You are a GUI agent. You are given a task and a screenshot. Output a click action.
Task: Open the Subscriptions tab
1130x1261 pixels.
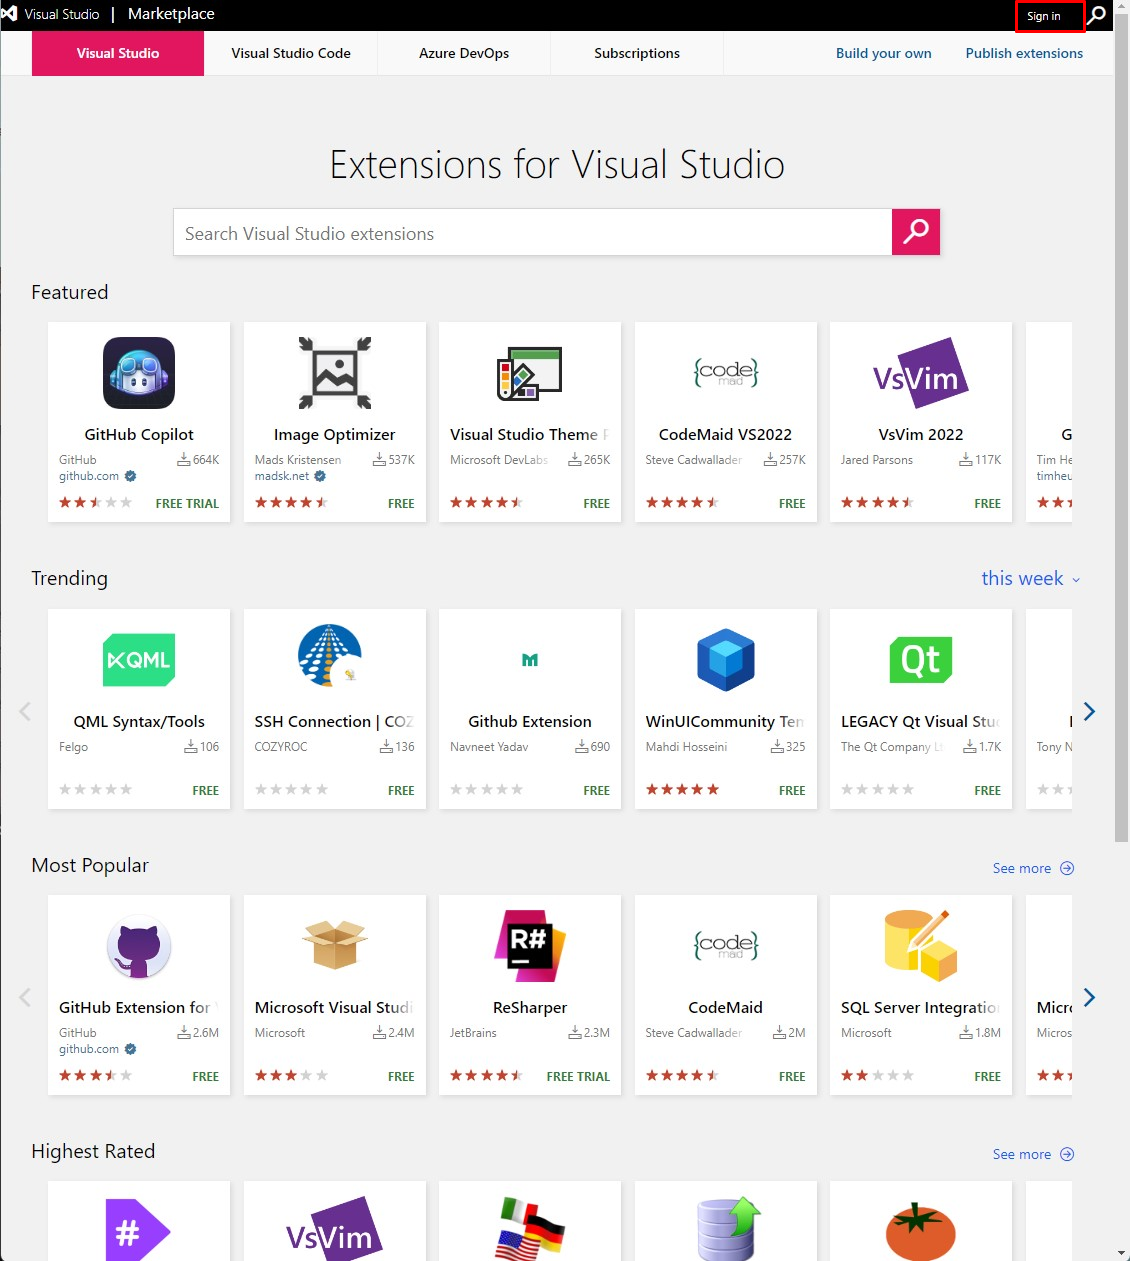(637, 53)
